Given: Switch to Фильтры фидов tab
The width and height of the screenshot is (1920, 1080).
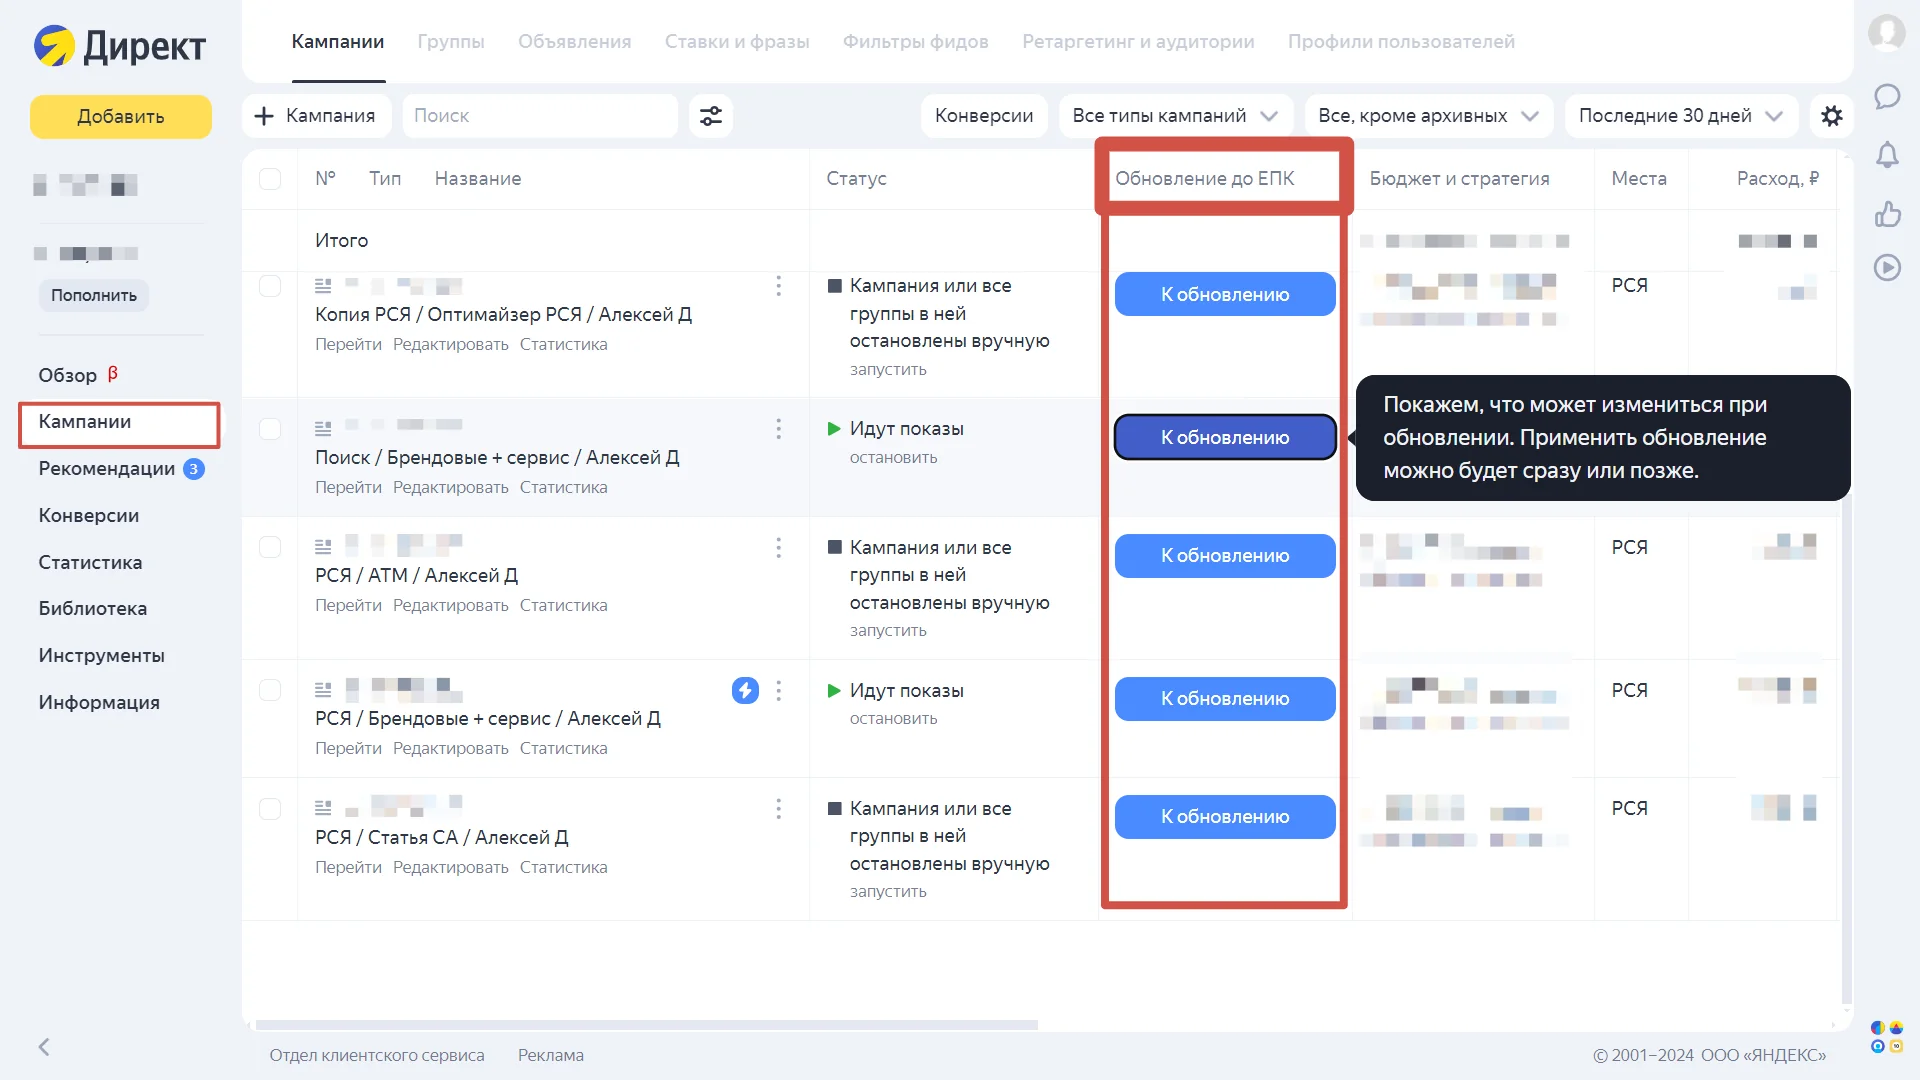Looking at the screenshot, I should [x=916, y=42].
